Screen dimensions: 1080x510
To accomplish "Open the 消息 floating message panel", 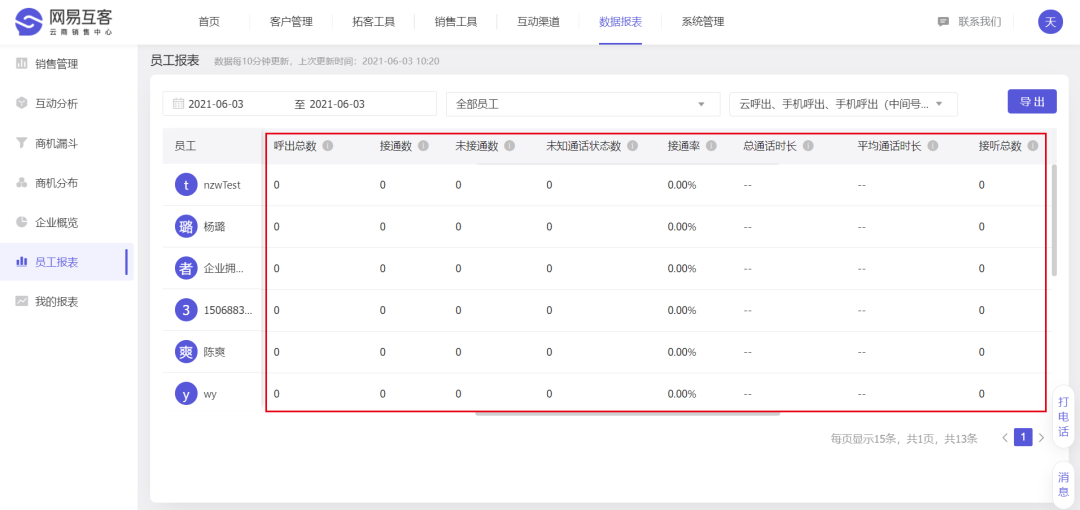I will (1063, 485).
